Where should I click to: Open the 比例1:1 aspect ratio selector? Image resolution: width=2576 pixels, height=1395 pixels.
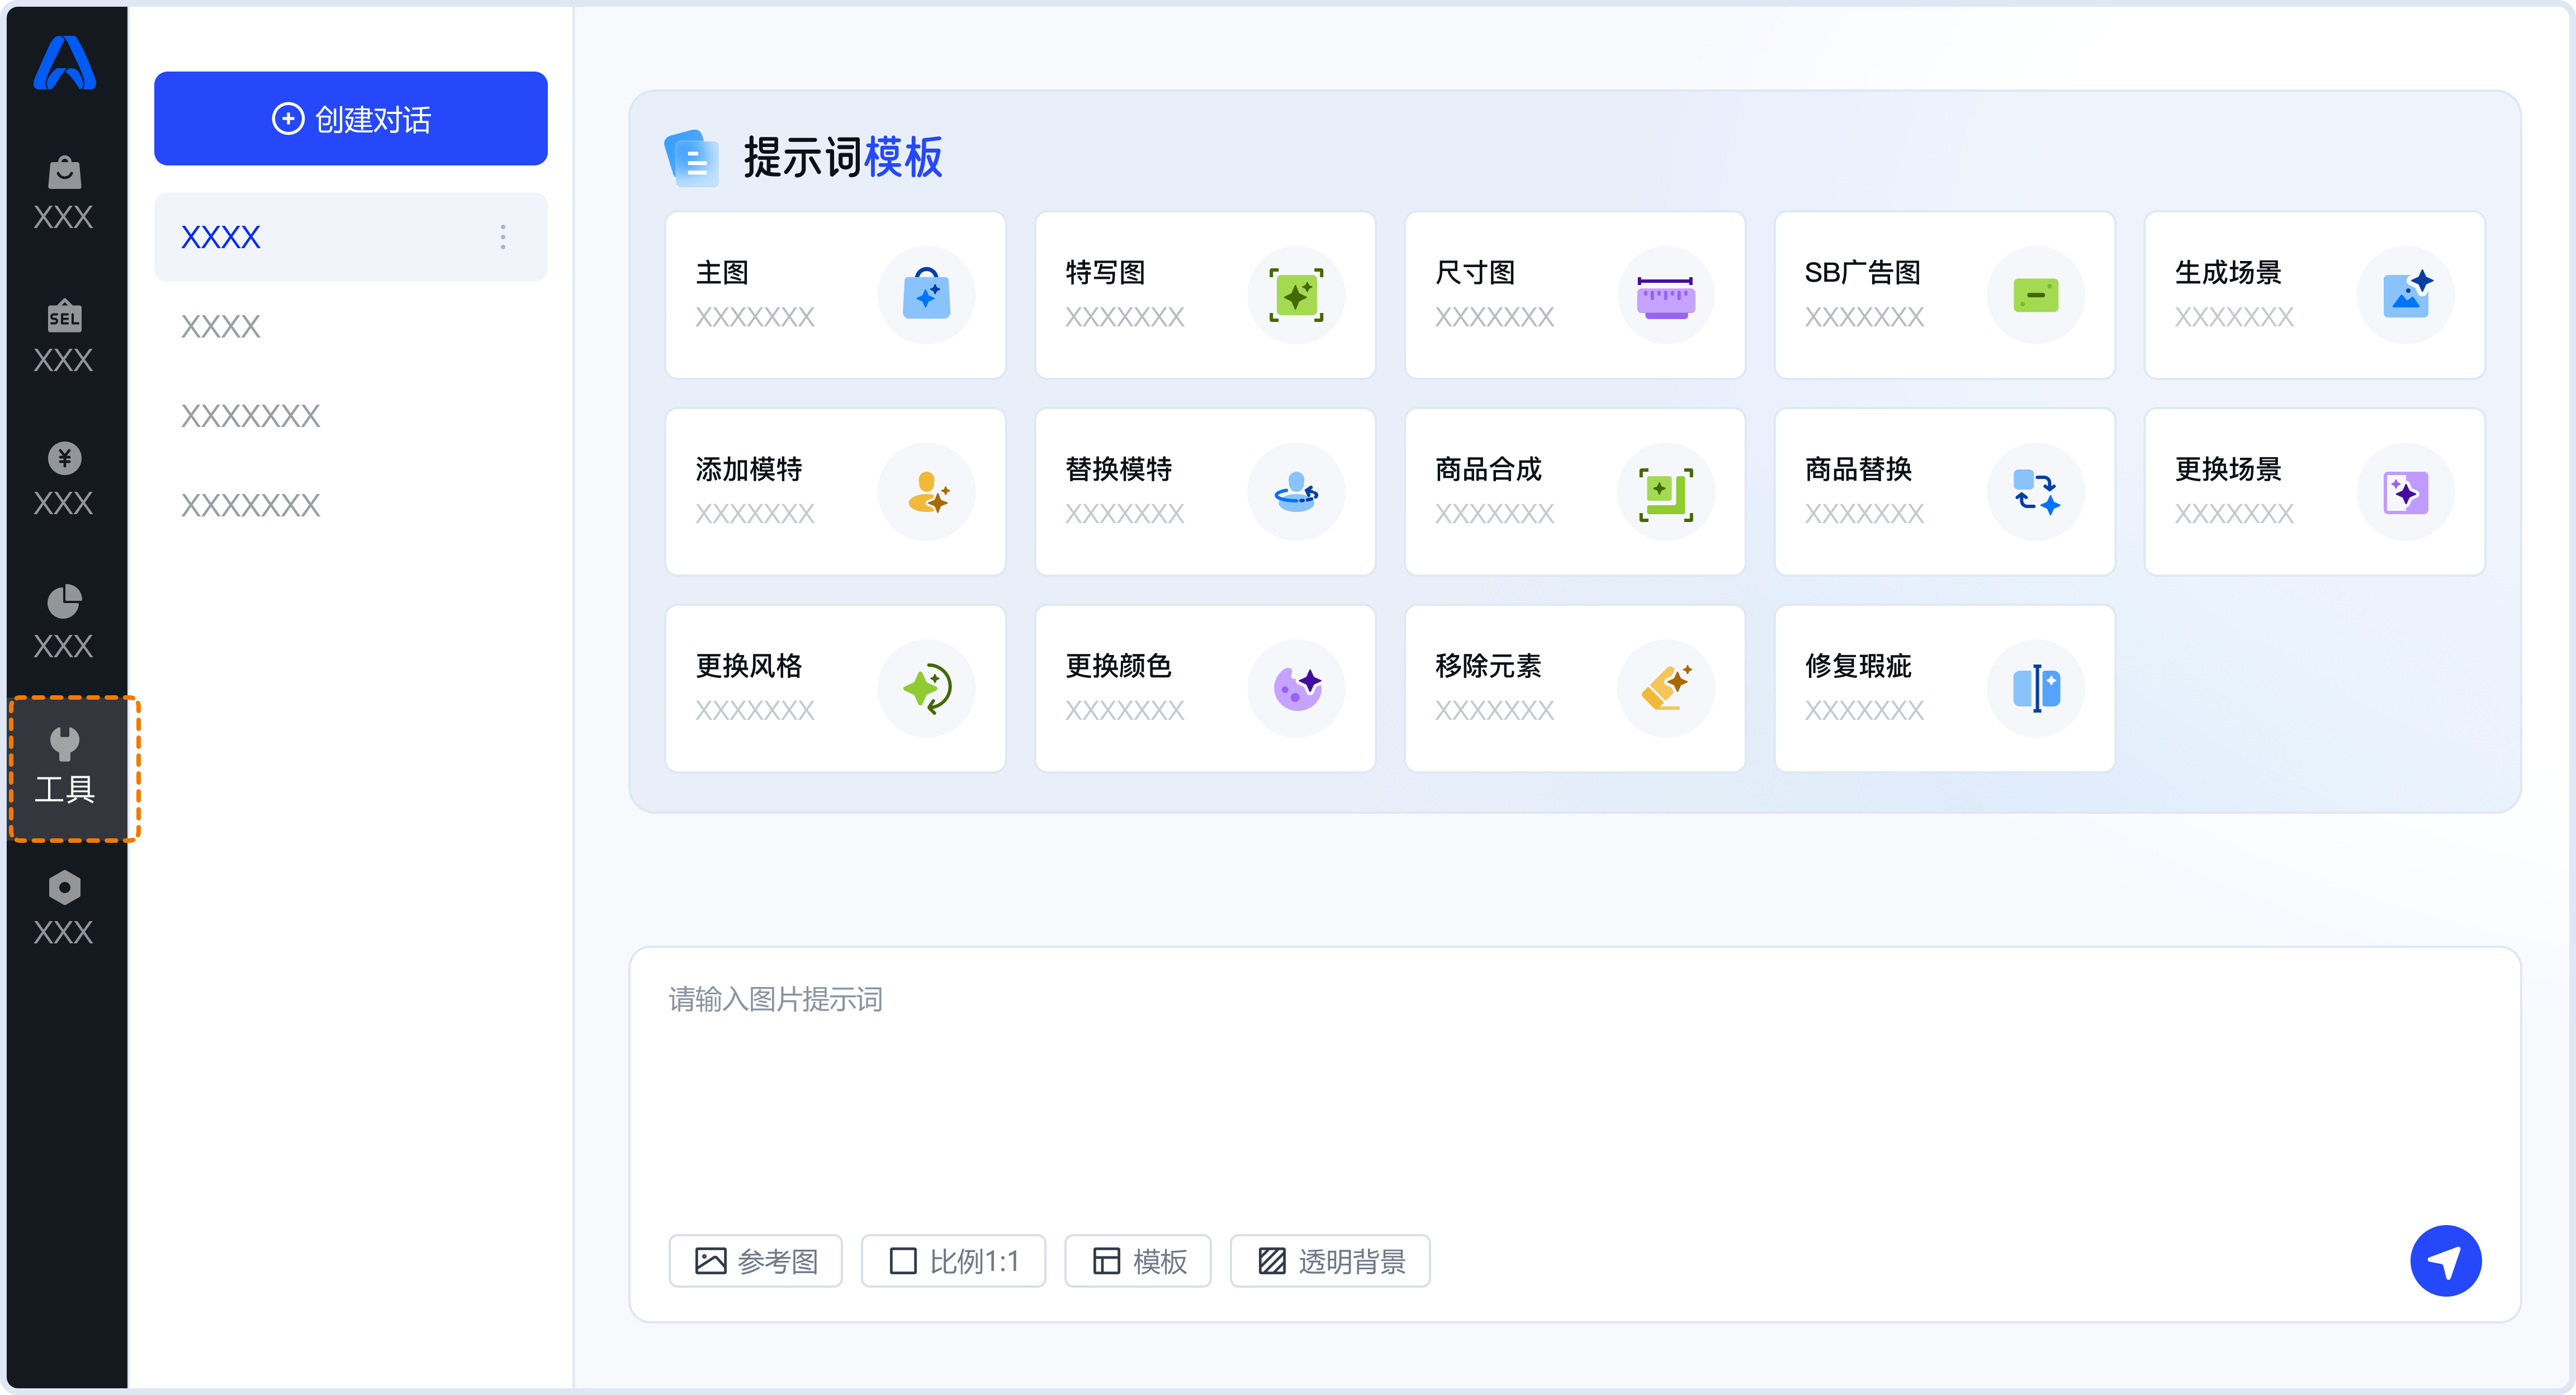(x=953, y=1261)
